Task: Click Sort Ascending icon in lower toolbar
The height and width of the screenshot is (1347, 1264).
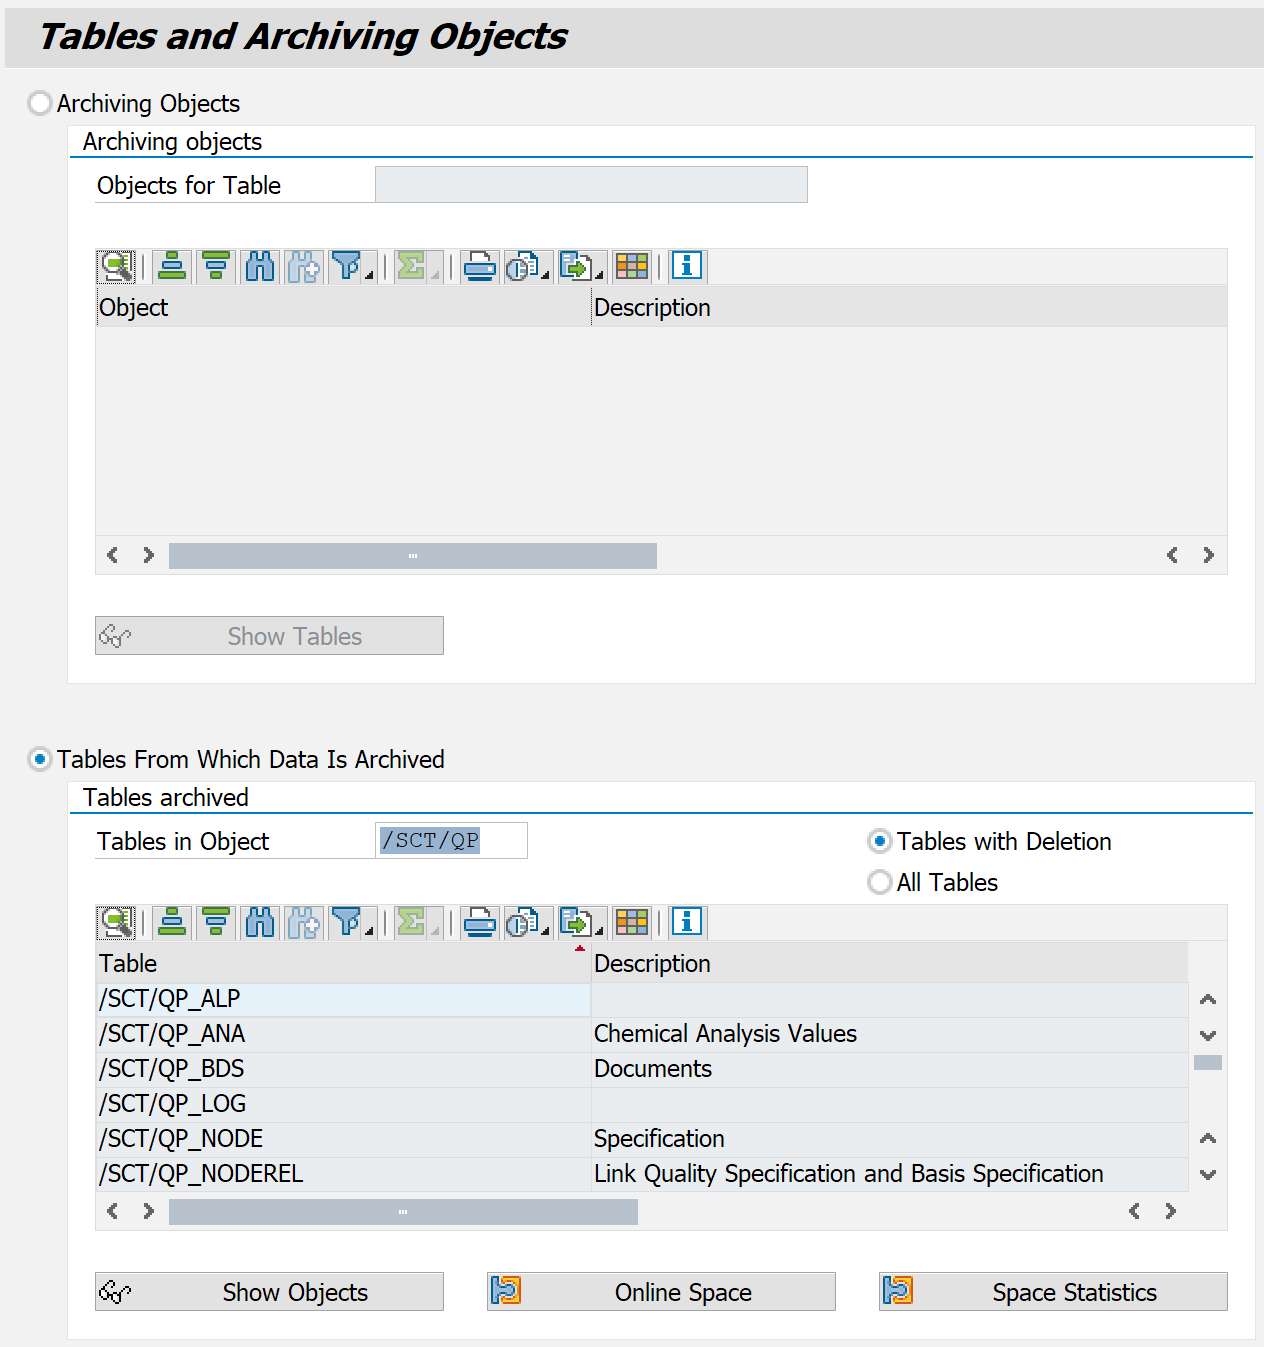Action: click(172, 922)
